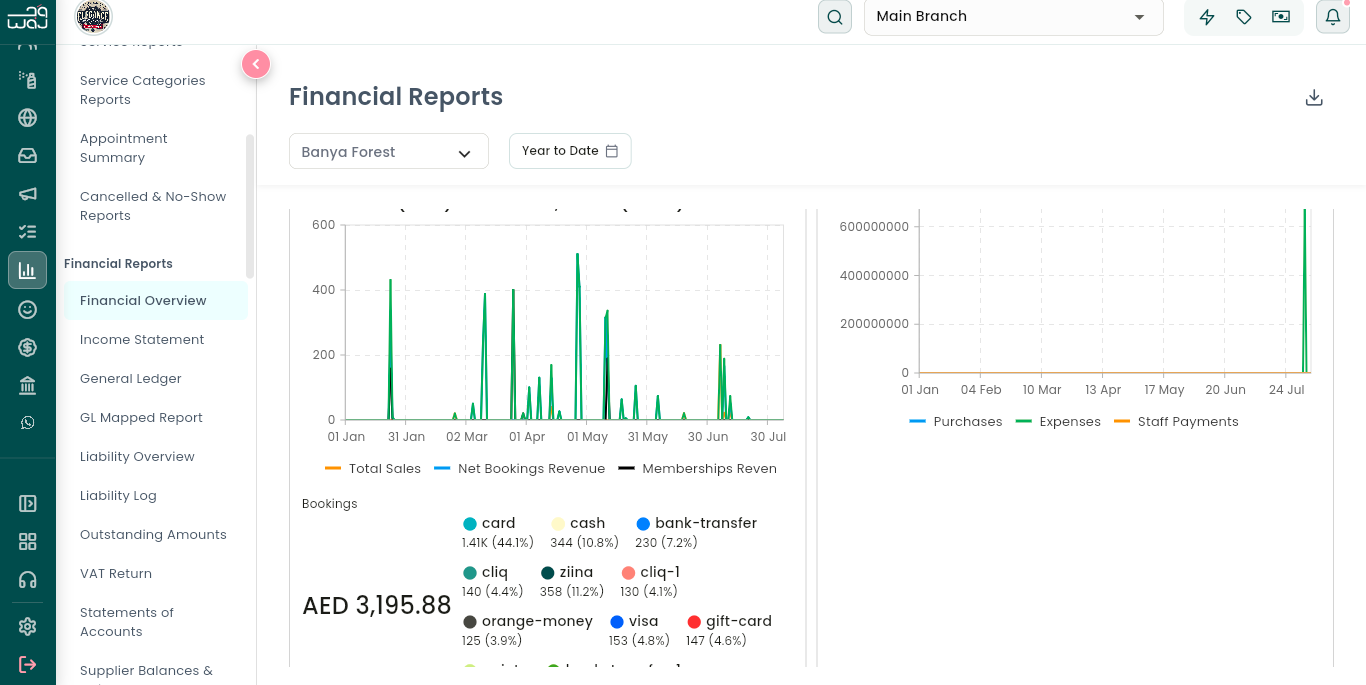1366x685 pixels.
Task: Click the bank-transfer color dot
Action: pos(643,524)
